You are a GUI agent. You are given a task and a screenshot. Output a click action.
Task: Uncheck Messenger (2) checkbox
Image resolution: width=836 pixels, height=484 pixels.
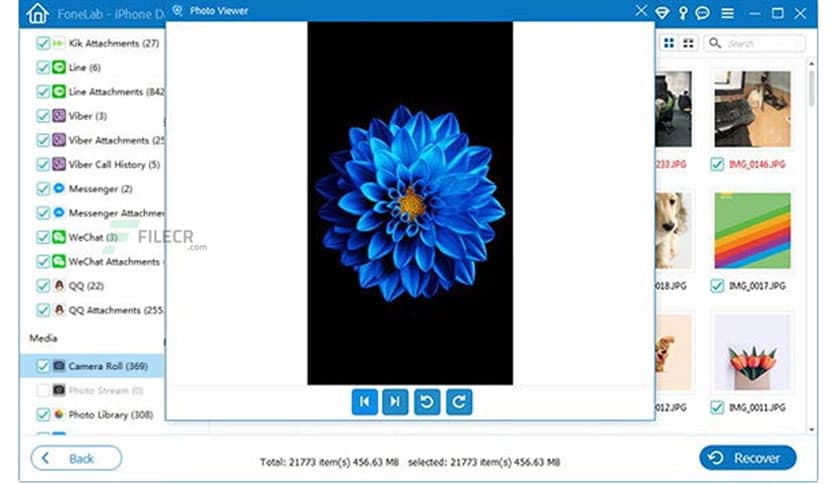coord(43,189)
